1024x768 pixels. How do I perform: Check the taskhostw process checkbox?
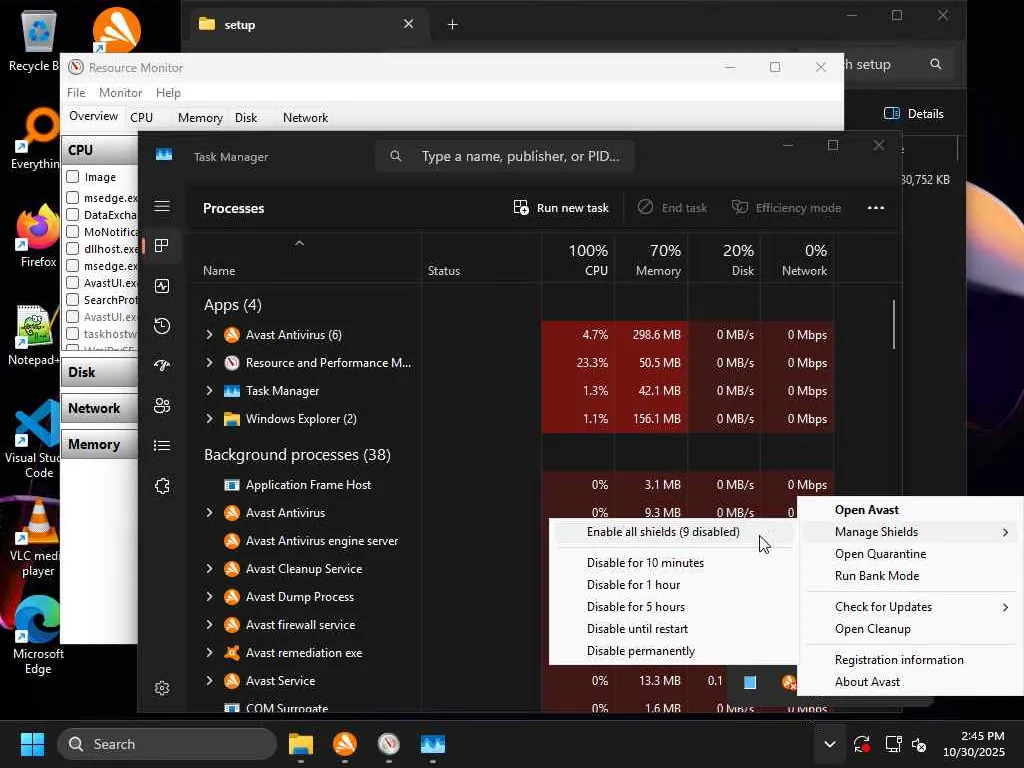coord(72,334)
